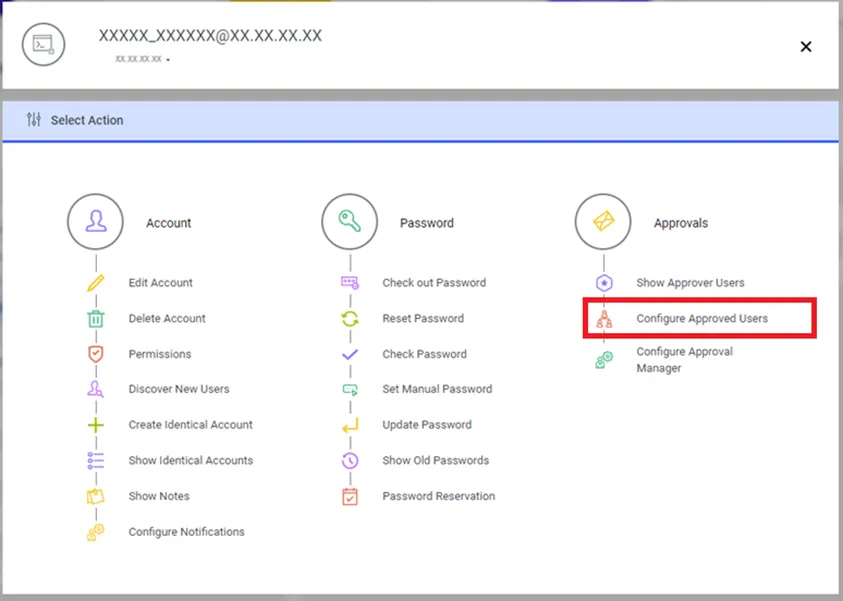Select Discover New Users

[x=178, y=389]
